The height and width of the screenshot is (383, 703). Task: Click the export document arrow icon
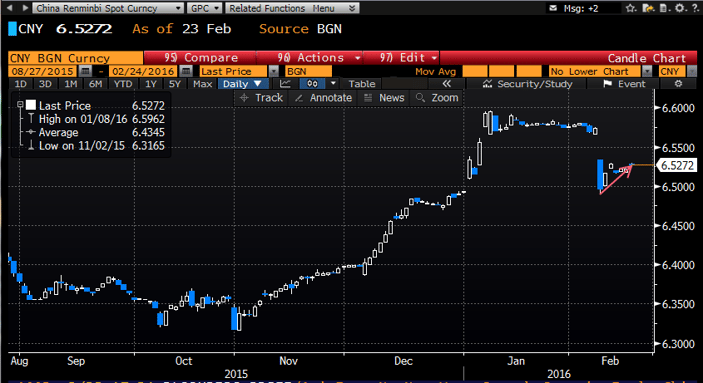tap(648, 8)
